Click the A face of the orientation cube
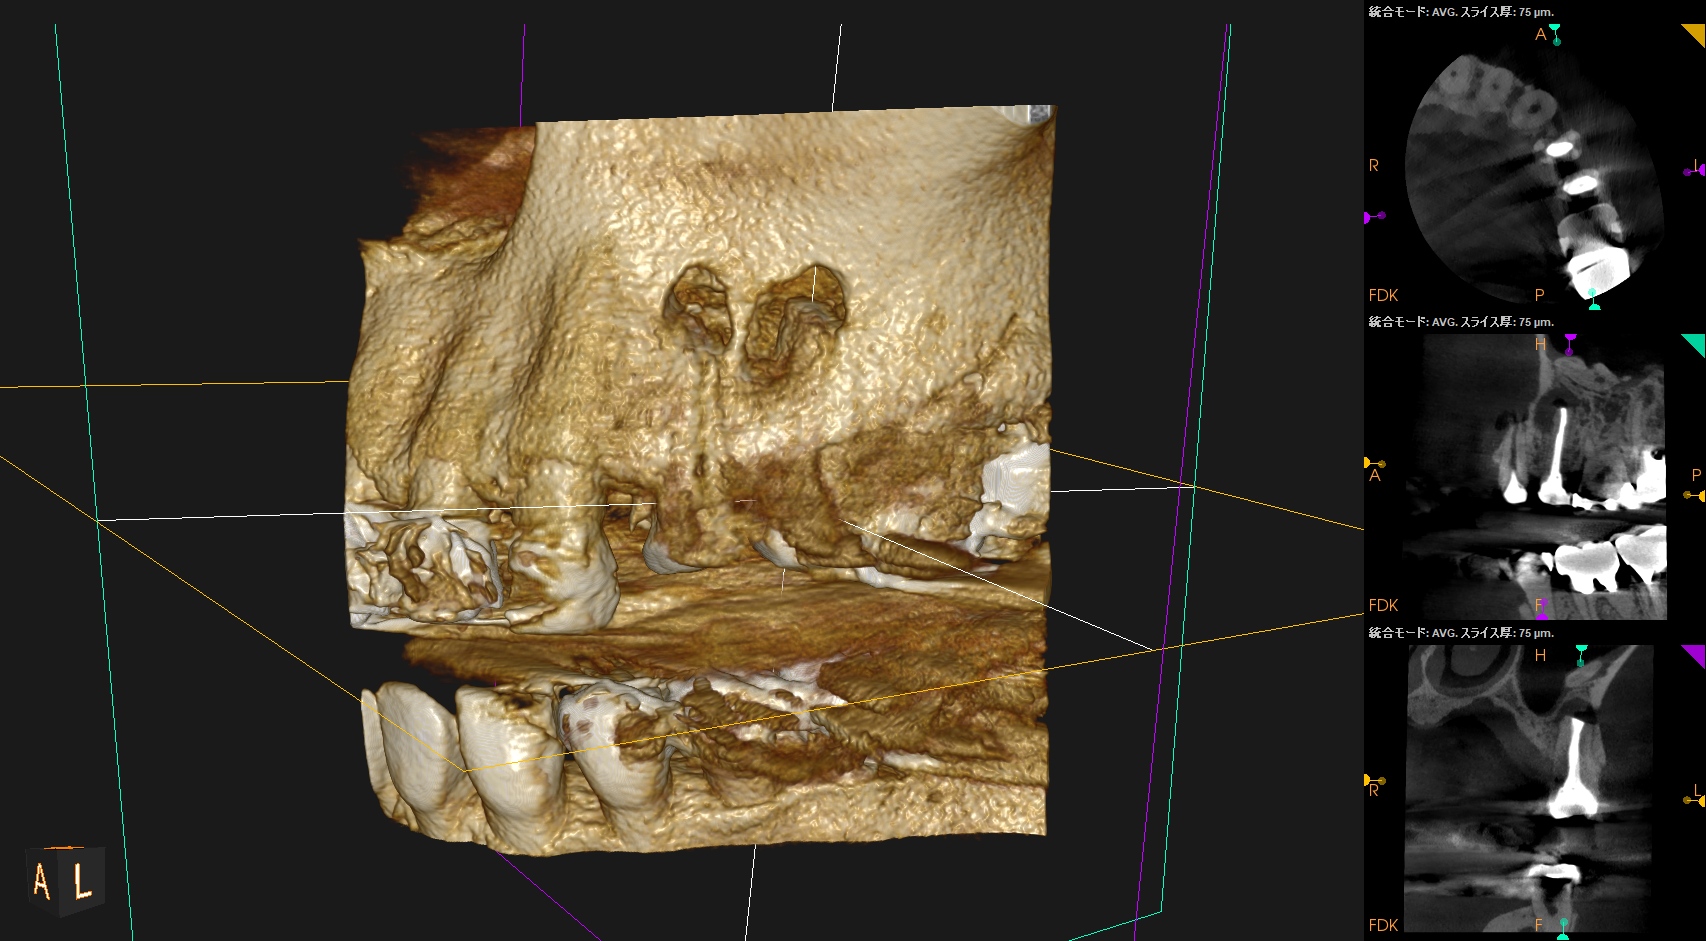 pos(42,882)
